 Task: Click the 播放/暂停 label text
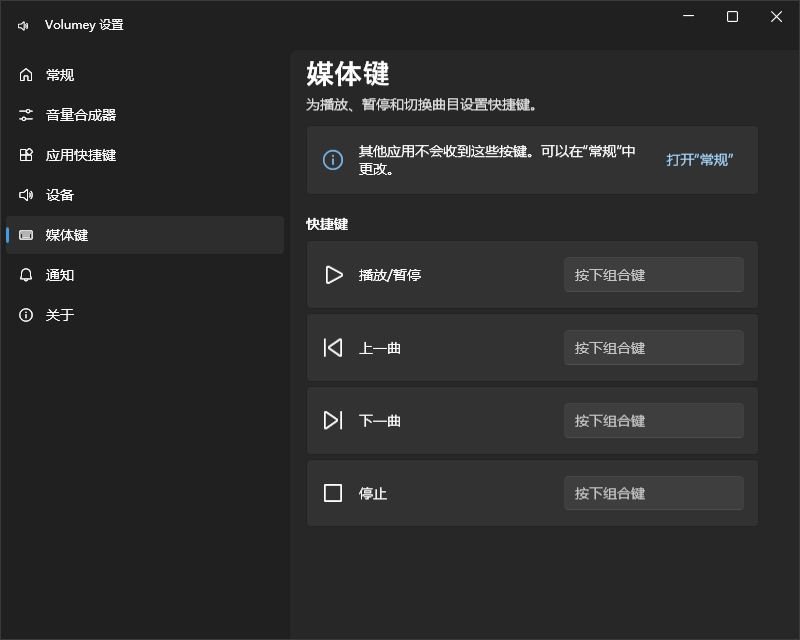[390, 275]
